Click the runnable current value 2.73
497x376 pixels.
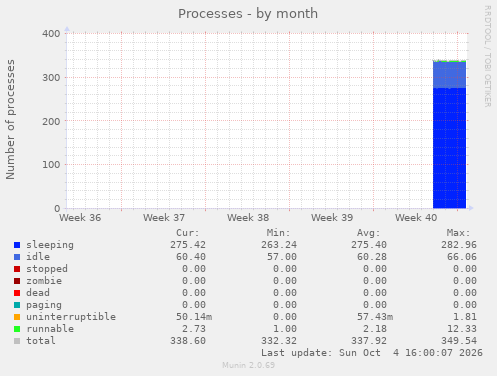[194, 329]
